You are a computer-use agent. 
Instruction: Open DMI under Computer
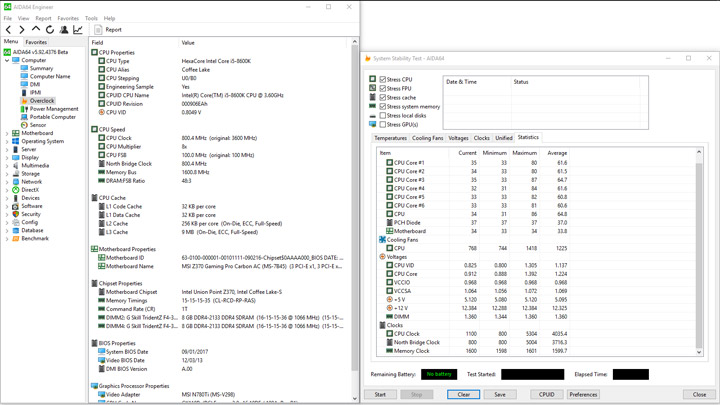[x=35, y=84]
